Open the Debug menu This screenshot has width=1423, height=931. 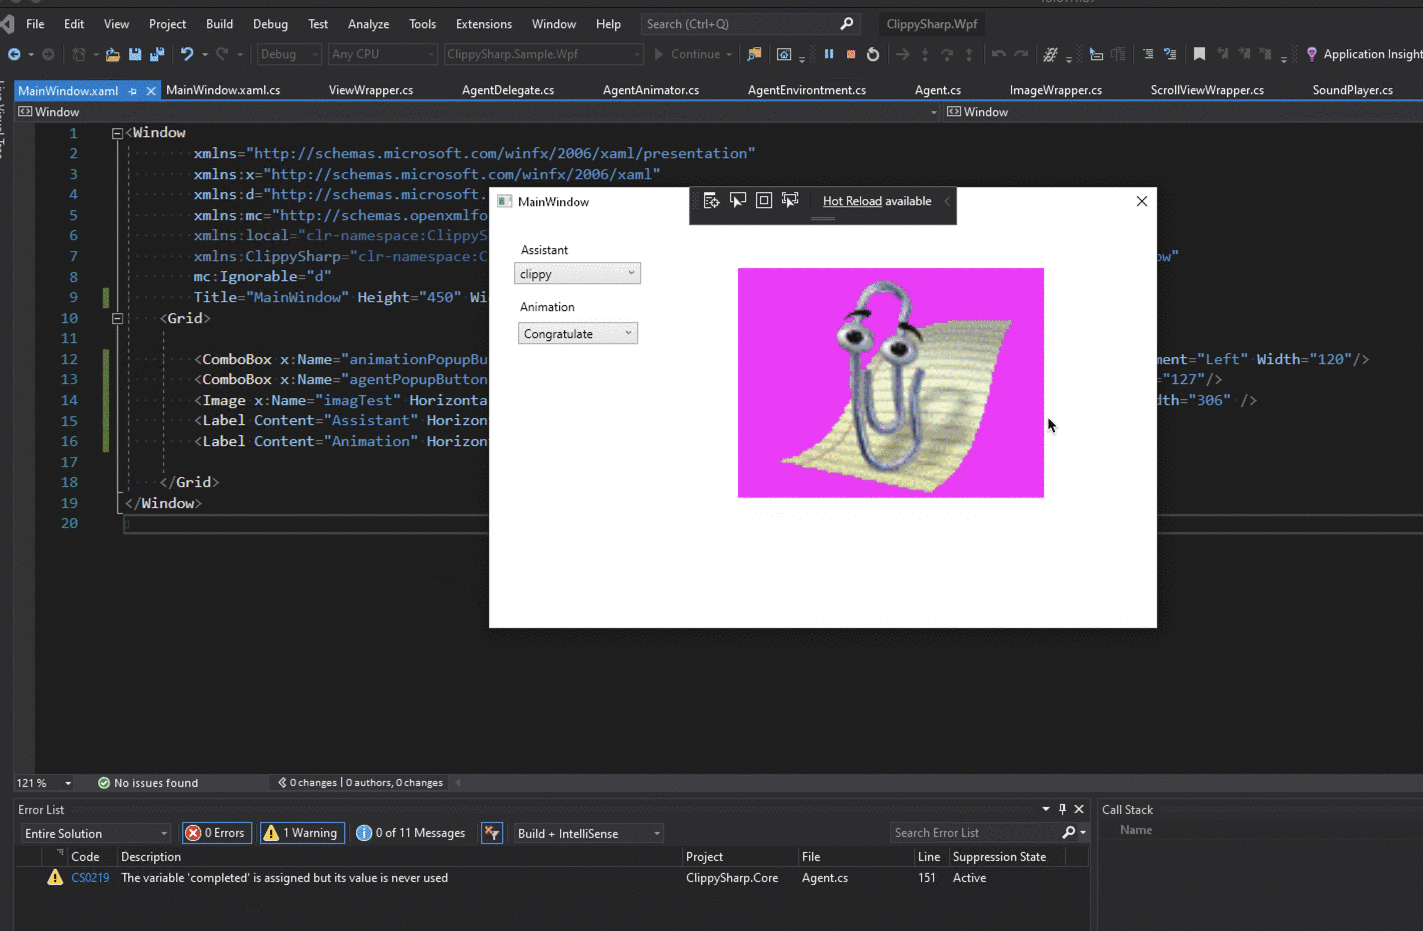coord(268,23)
